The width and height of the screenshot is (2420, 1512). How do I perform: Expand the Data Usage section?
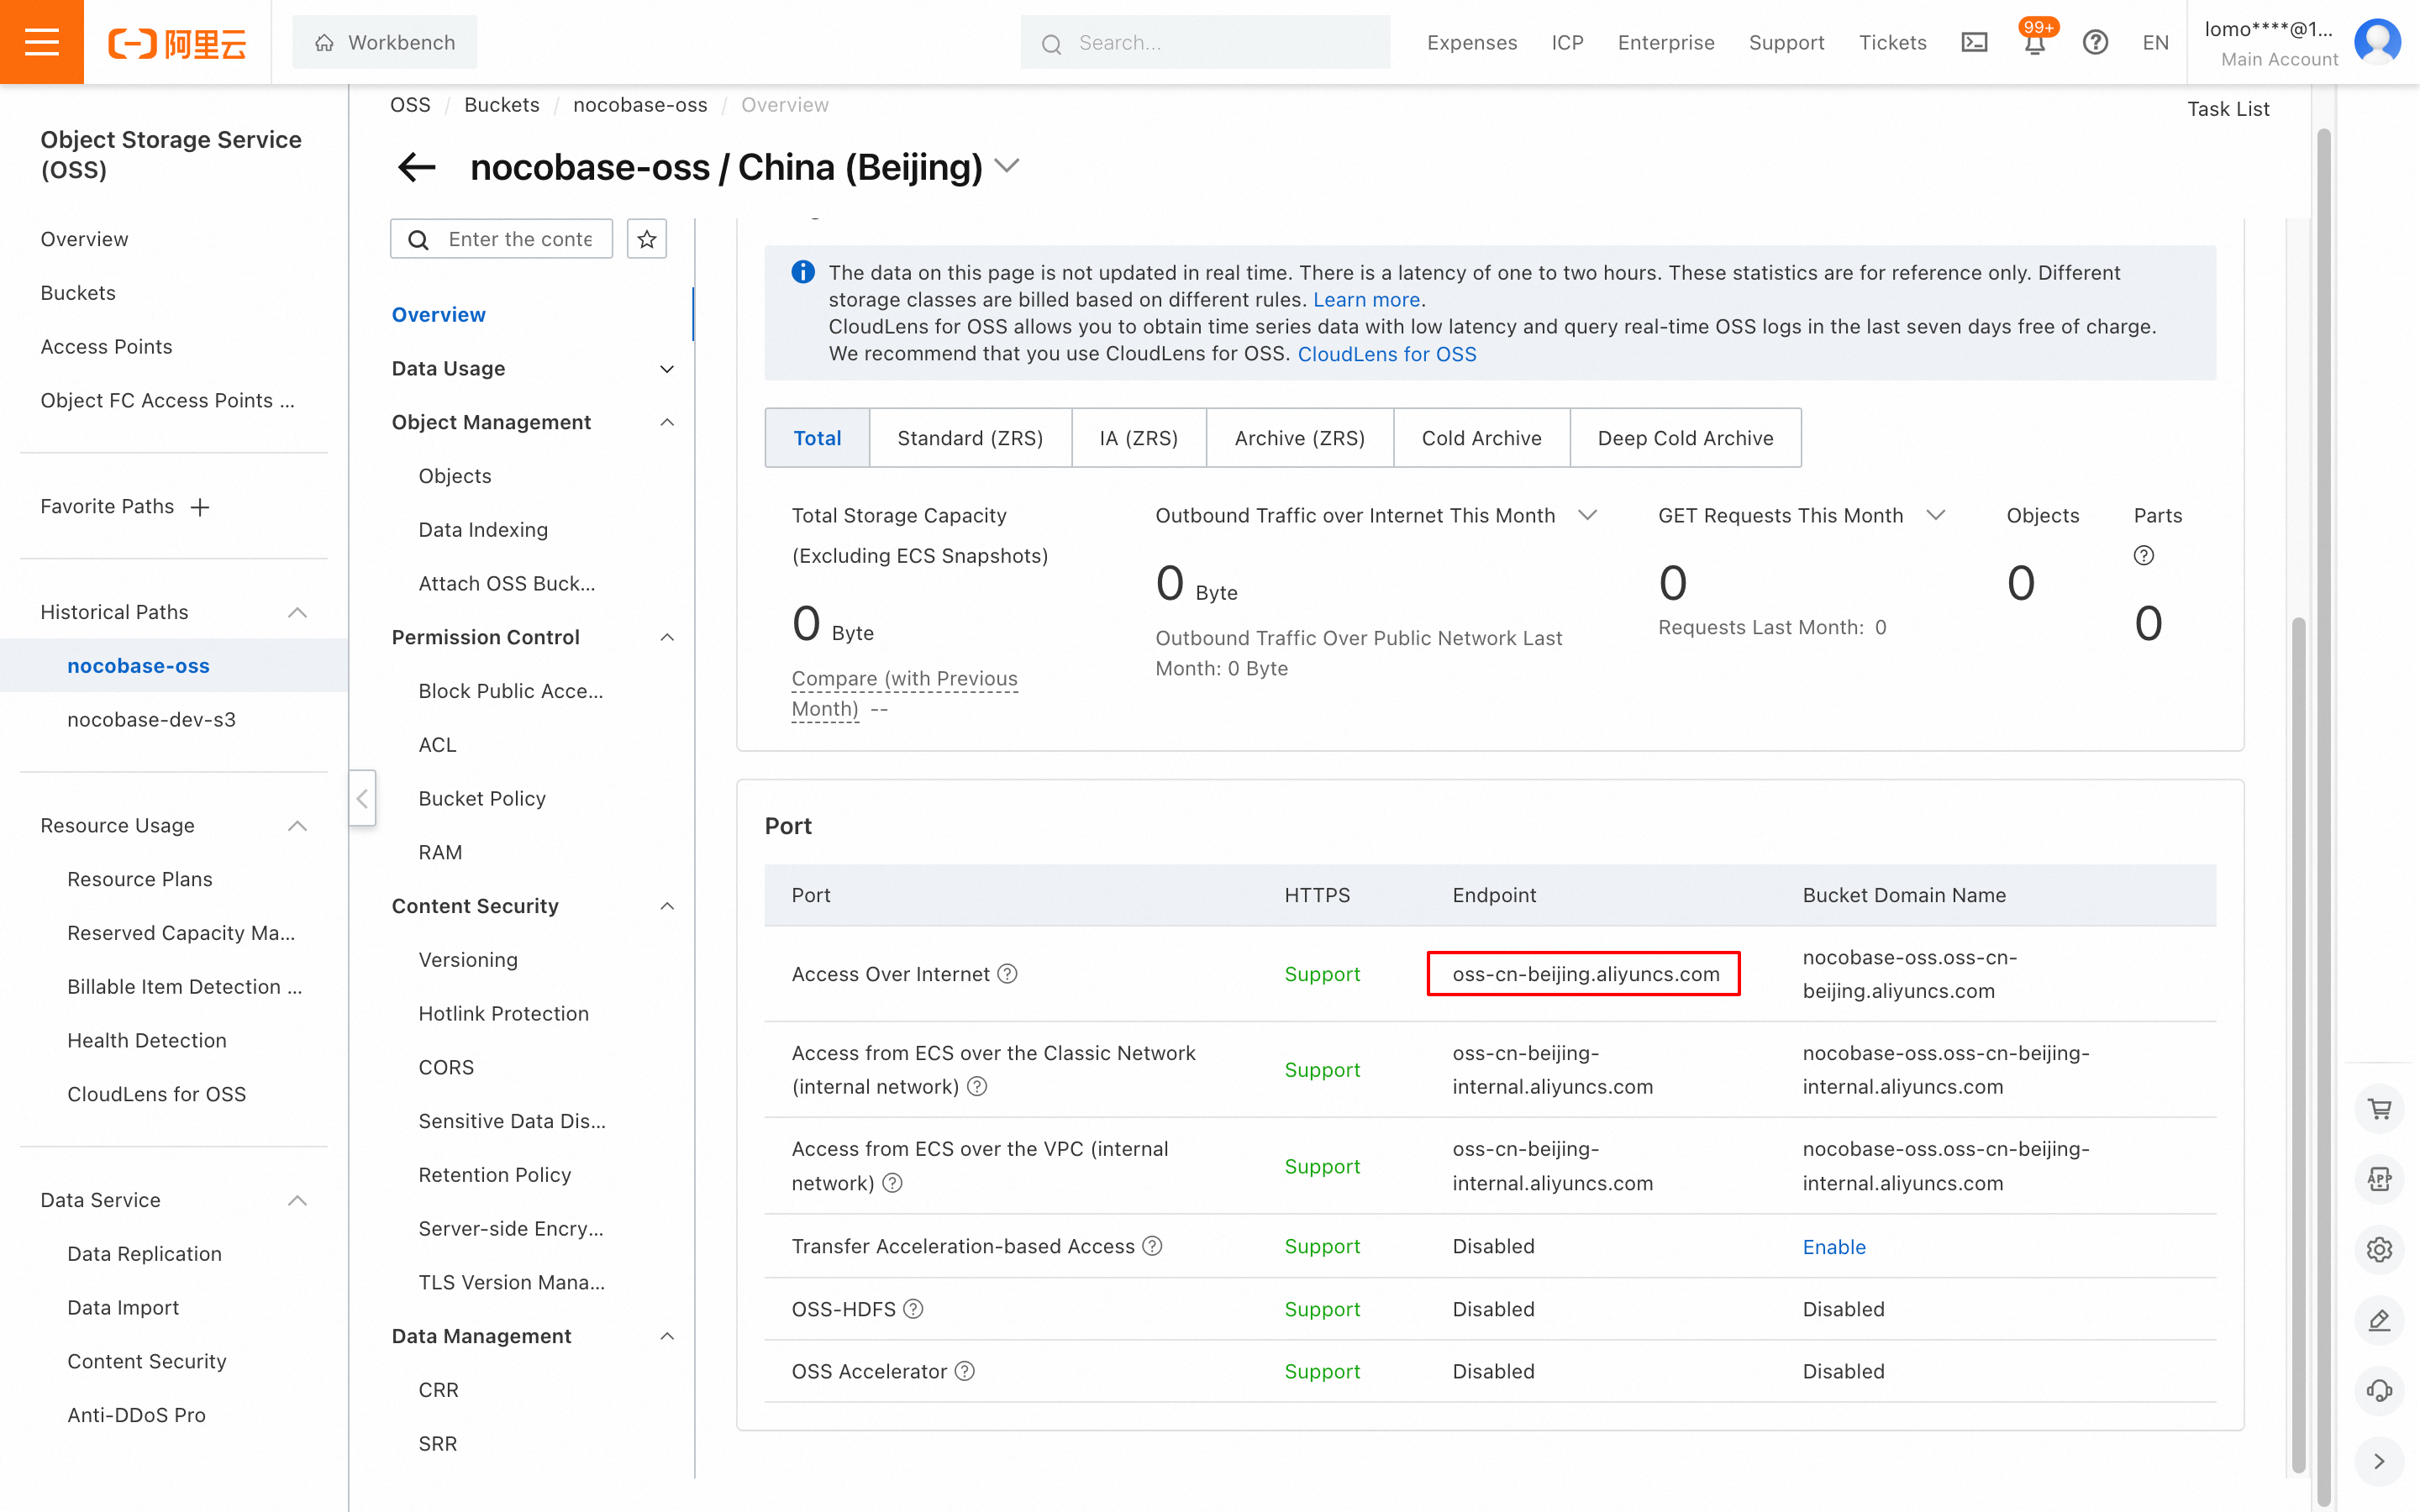point(667,369)
